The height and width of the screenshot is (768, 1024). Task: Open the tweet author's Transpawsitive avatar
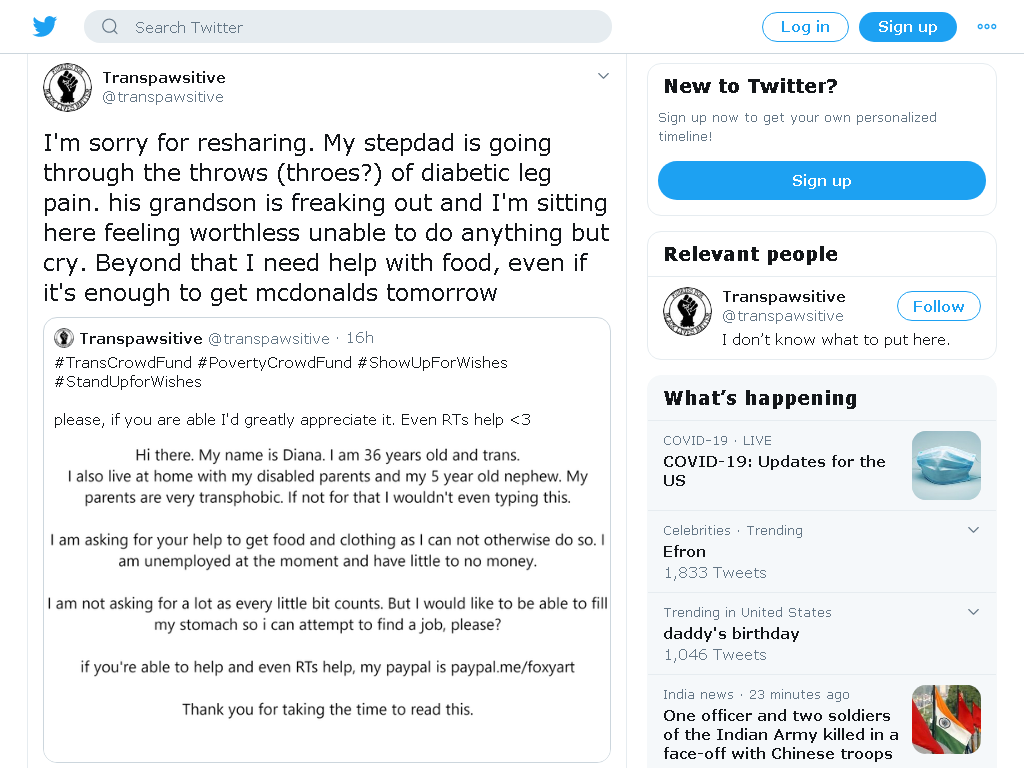click(x=67, y=88)
